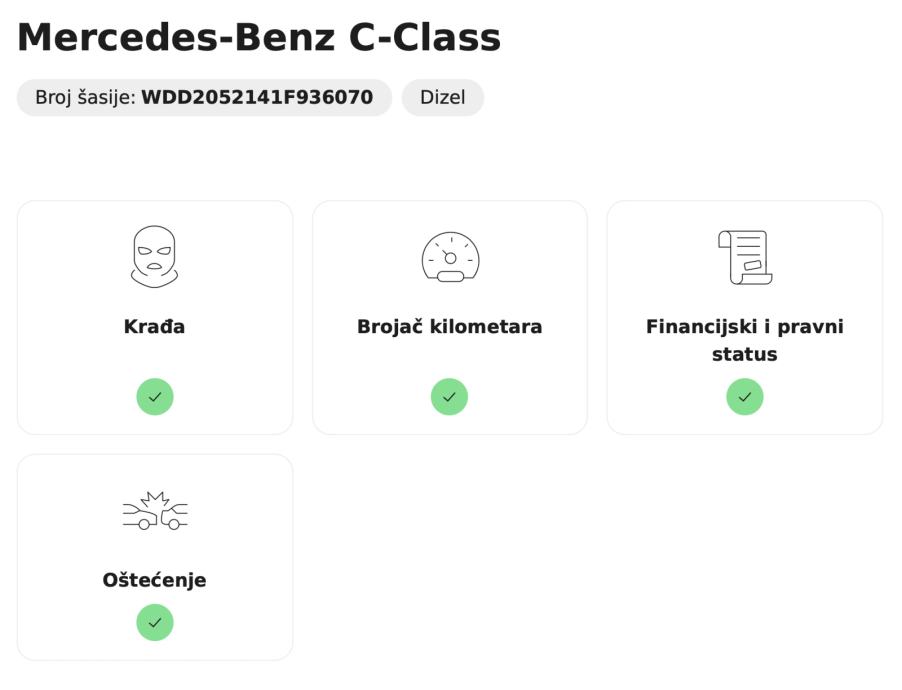Click the balaclava thief icon
The height and width of the screenshot is (690, 902).
point(155,256)
